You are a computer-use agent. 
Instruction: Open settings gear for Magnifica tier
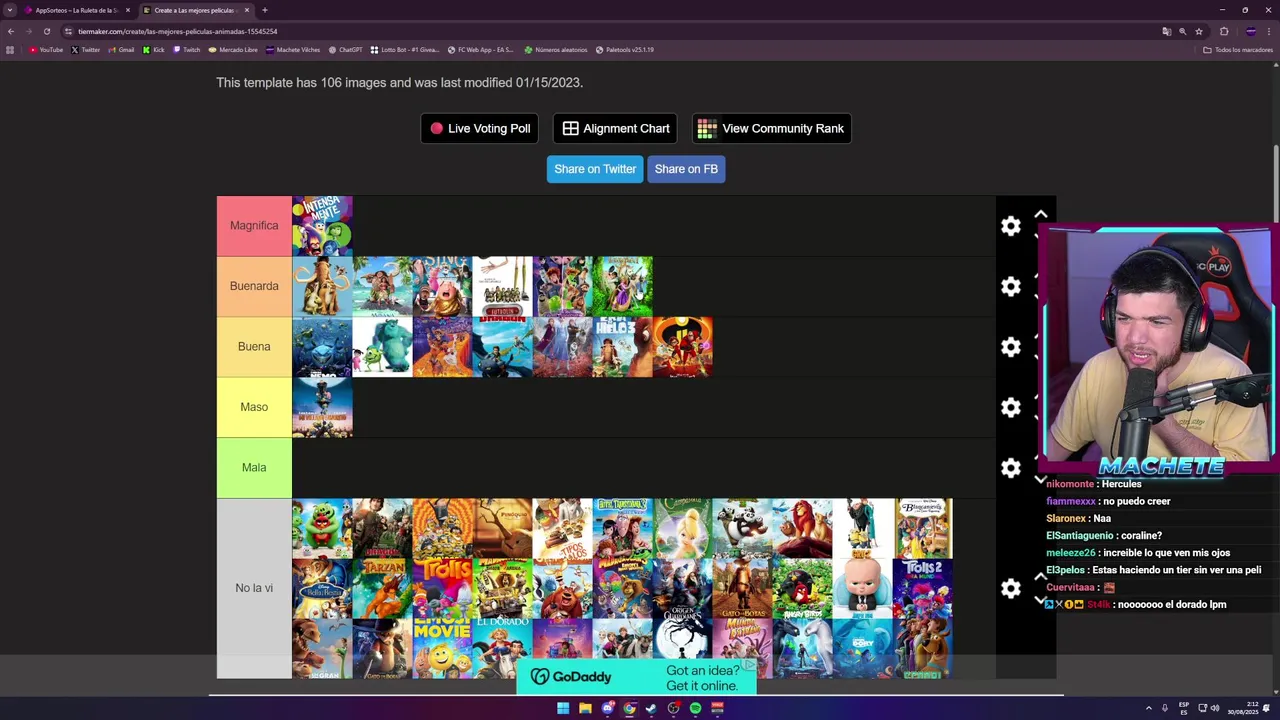tap(1011, 226)
